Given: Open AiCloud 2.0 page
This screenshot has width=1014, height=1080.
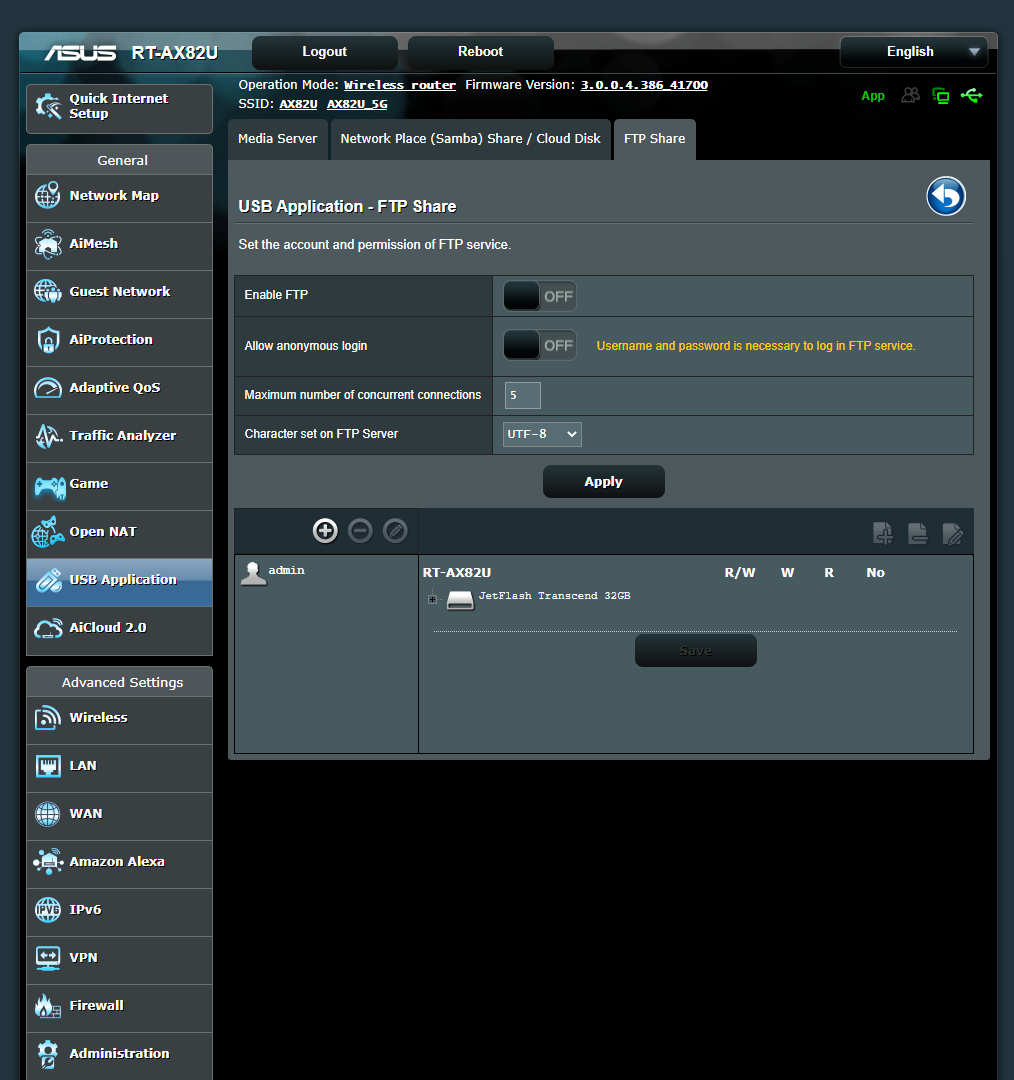Looking at the screenshot, I should (x=119, y=631).
